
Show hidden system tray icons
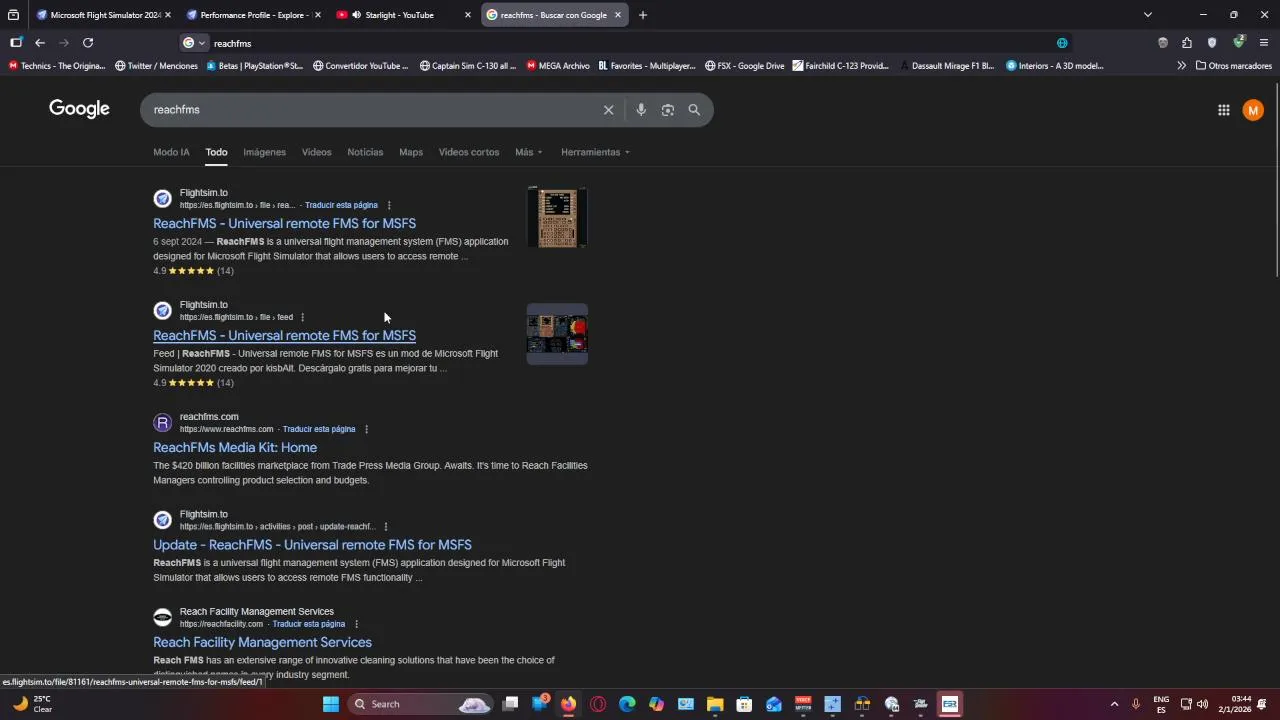pyautogui.click(x=1114, y=704)
